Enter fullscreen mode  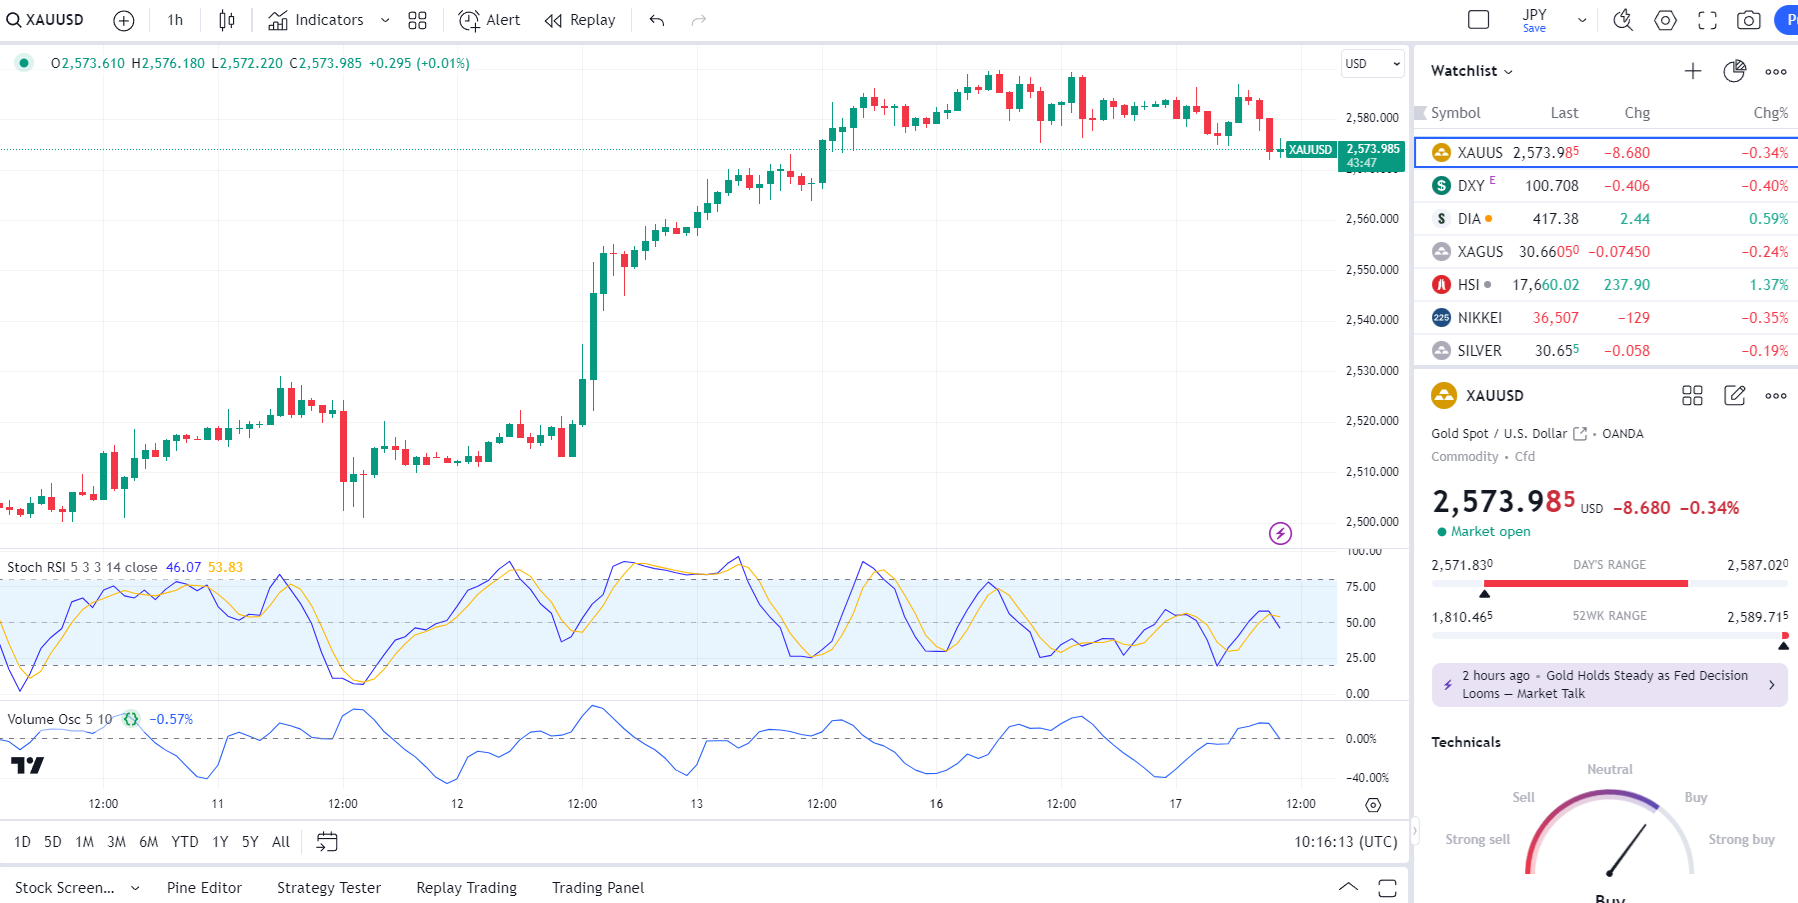pos(1707,20)
